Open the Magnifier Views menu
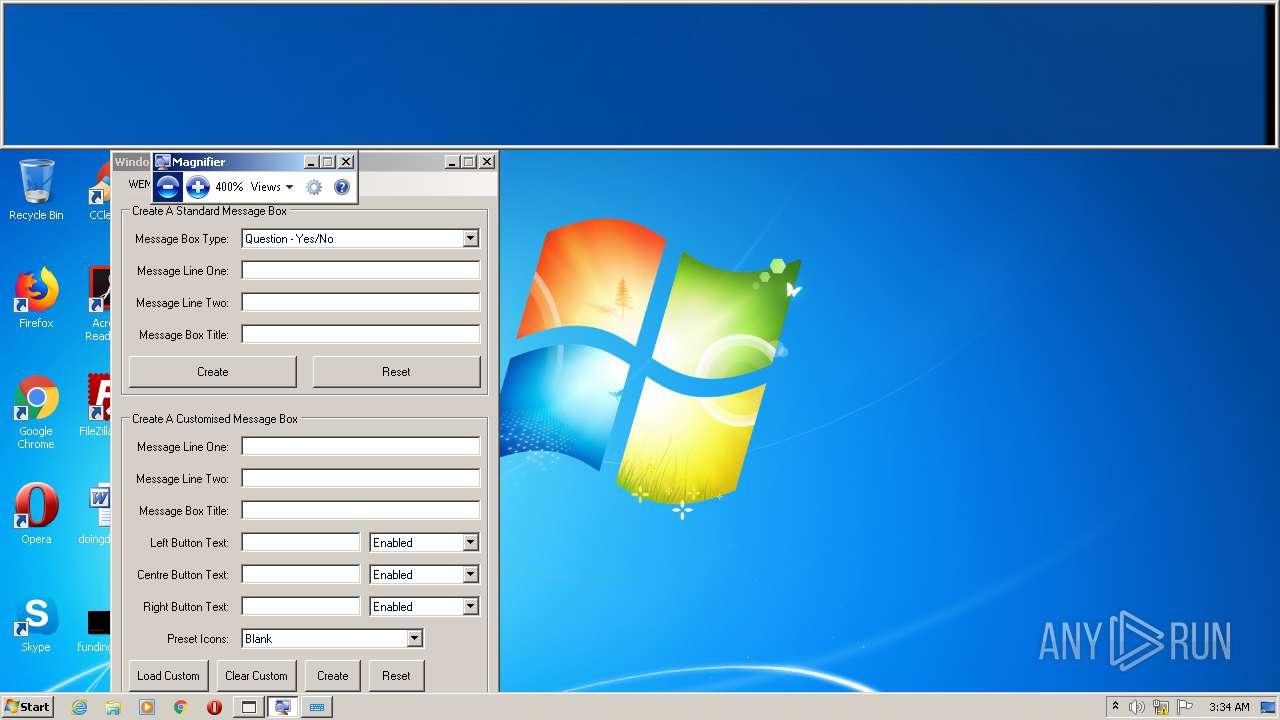This screenshot has height=720, width=1280. pos(272,187)
